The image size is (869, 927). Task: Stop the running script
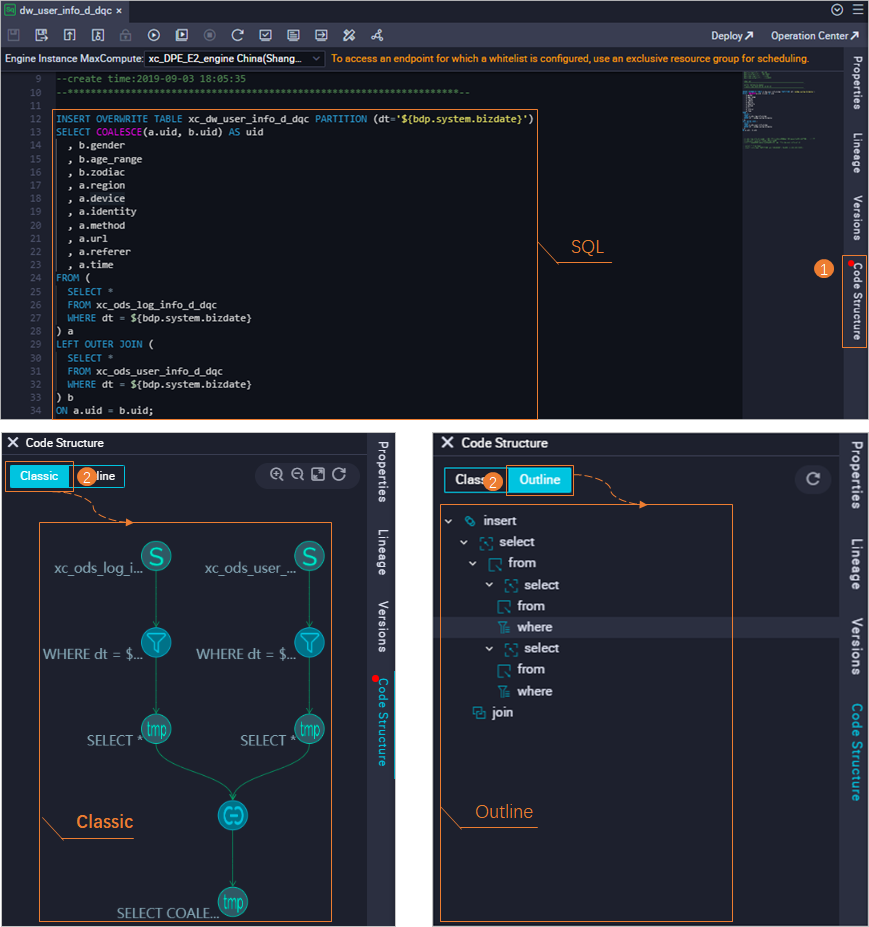coord(210,34)
